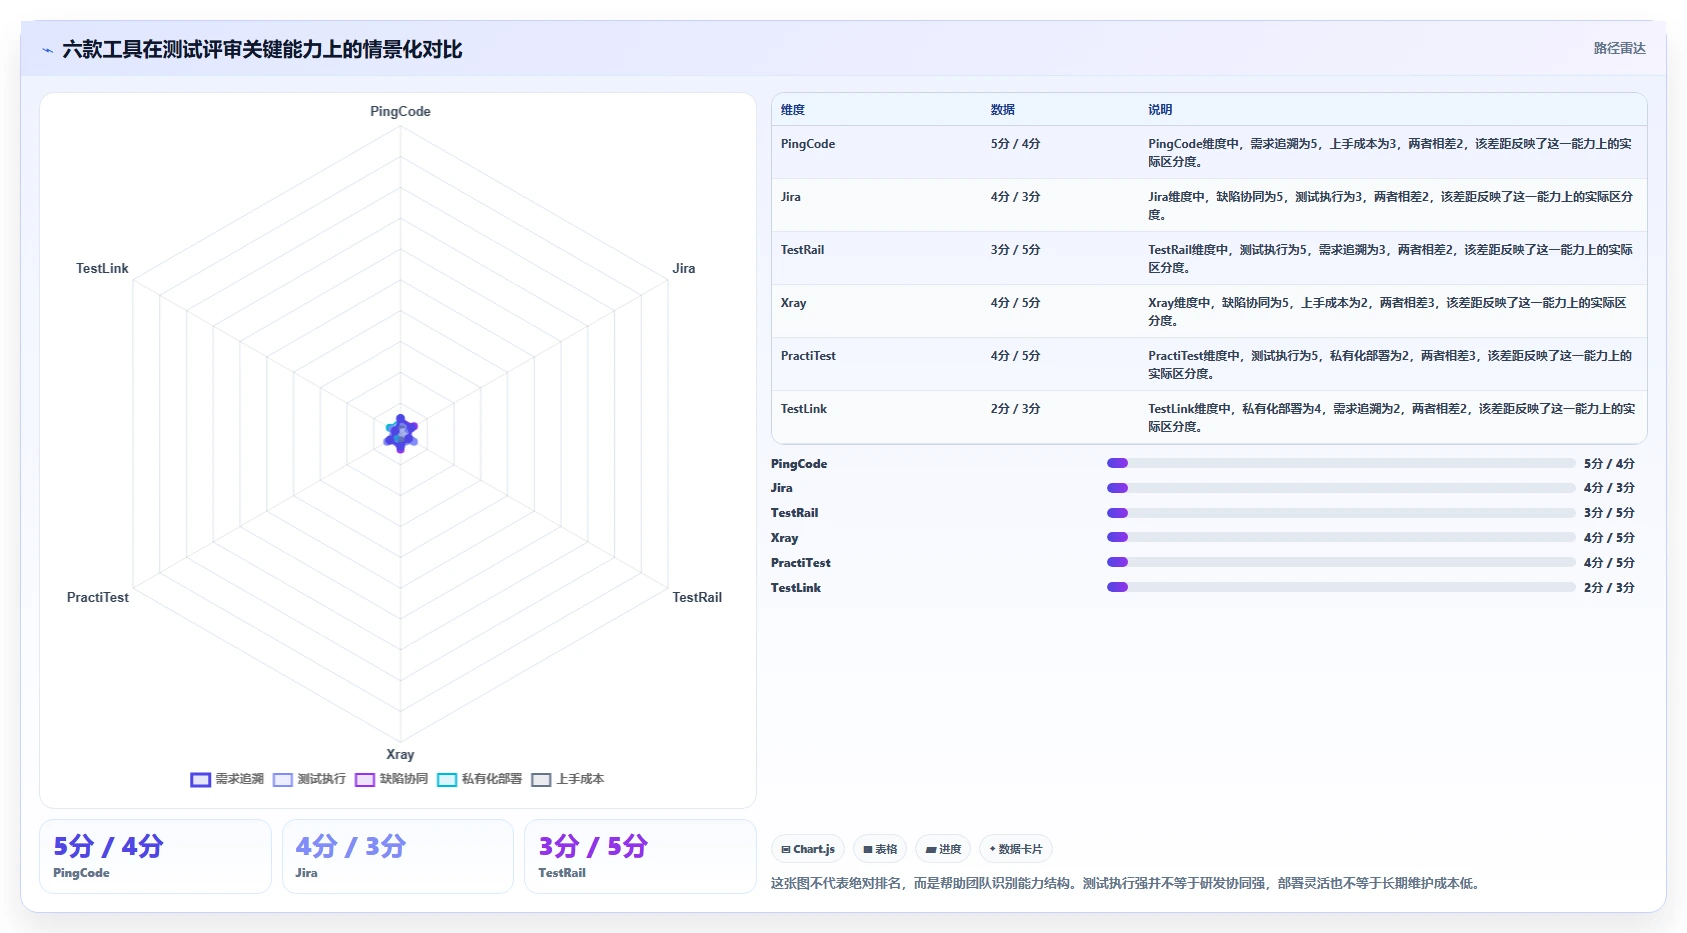The height and width of the screenshot is (933, 1687).
Task: Click the TestRail progress bar
Action: [1341, 513]
